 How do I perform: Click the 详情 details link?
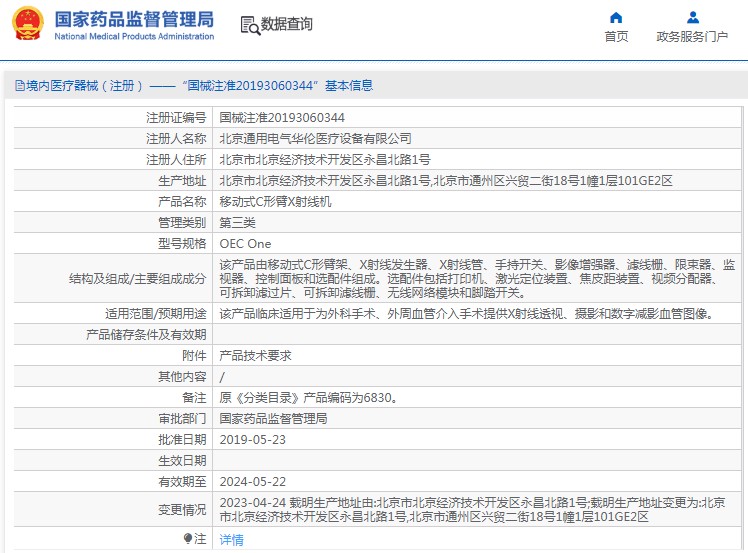(x=231, y=540)
